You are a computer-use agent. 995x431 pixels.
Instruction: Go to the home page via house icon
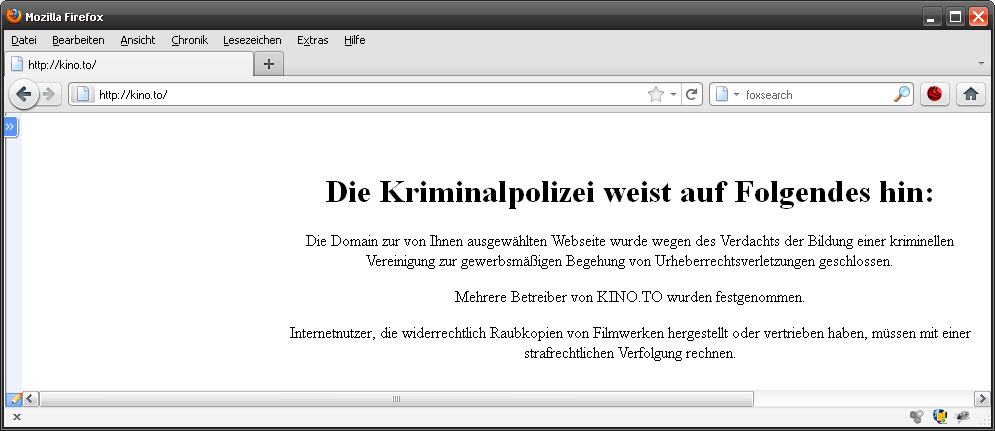(969, 94)
